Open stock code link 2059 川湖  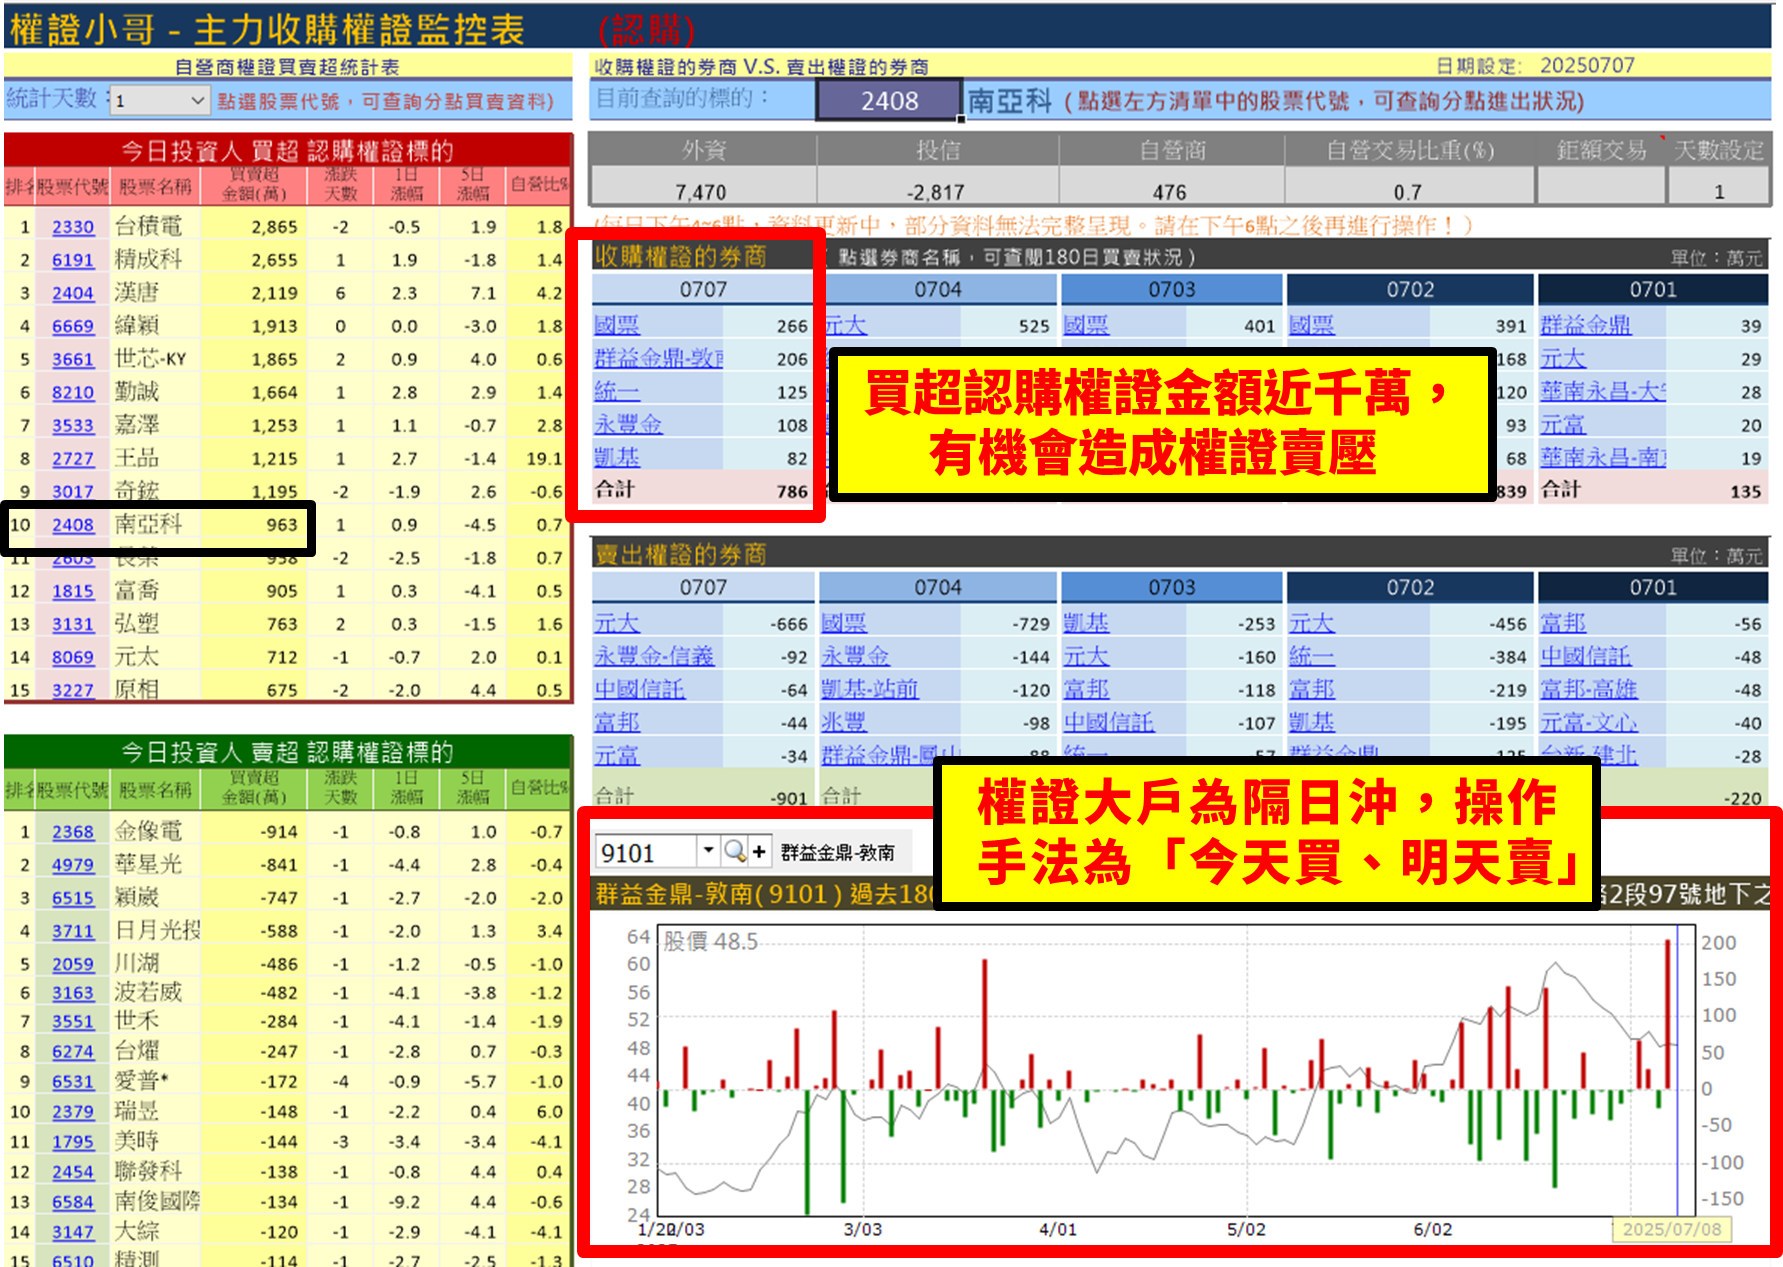click(73, 964)
